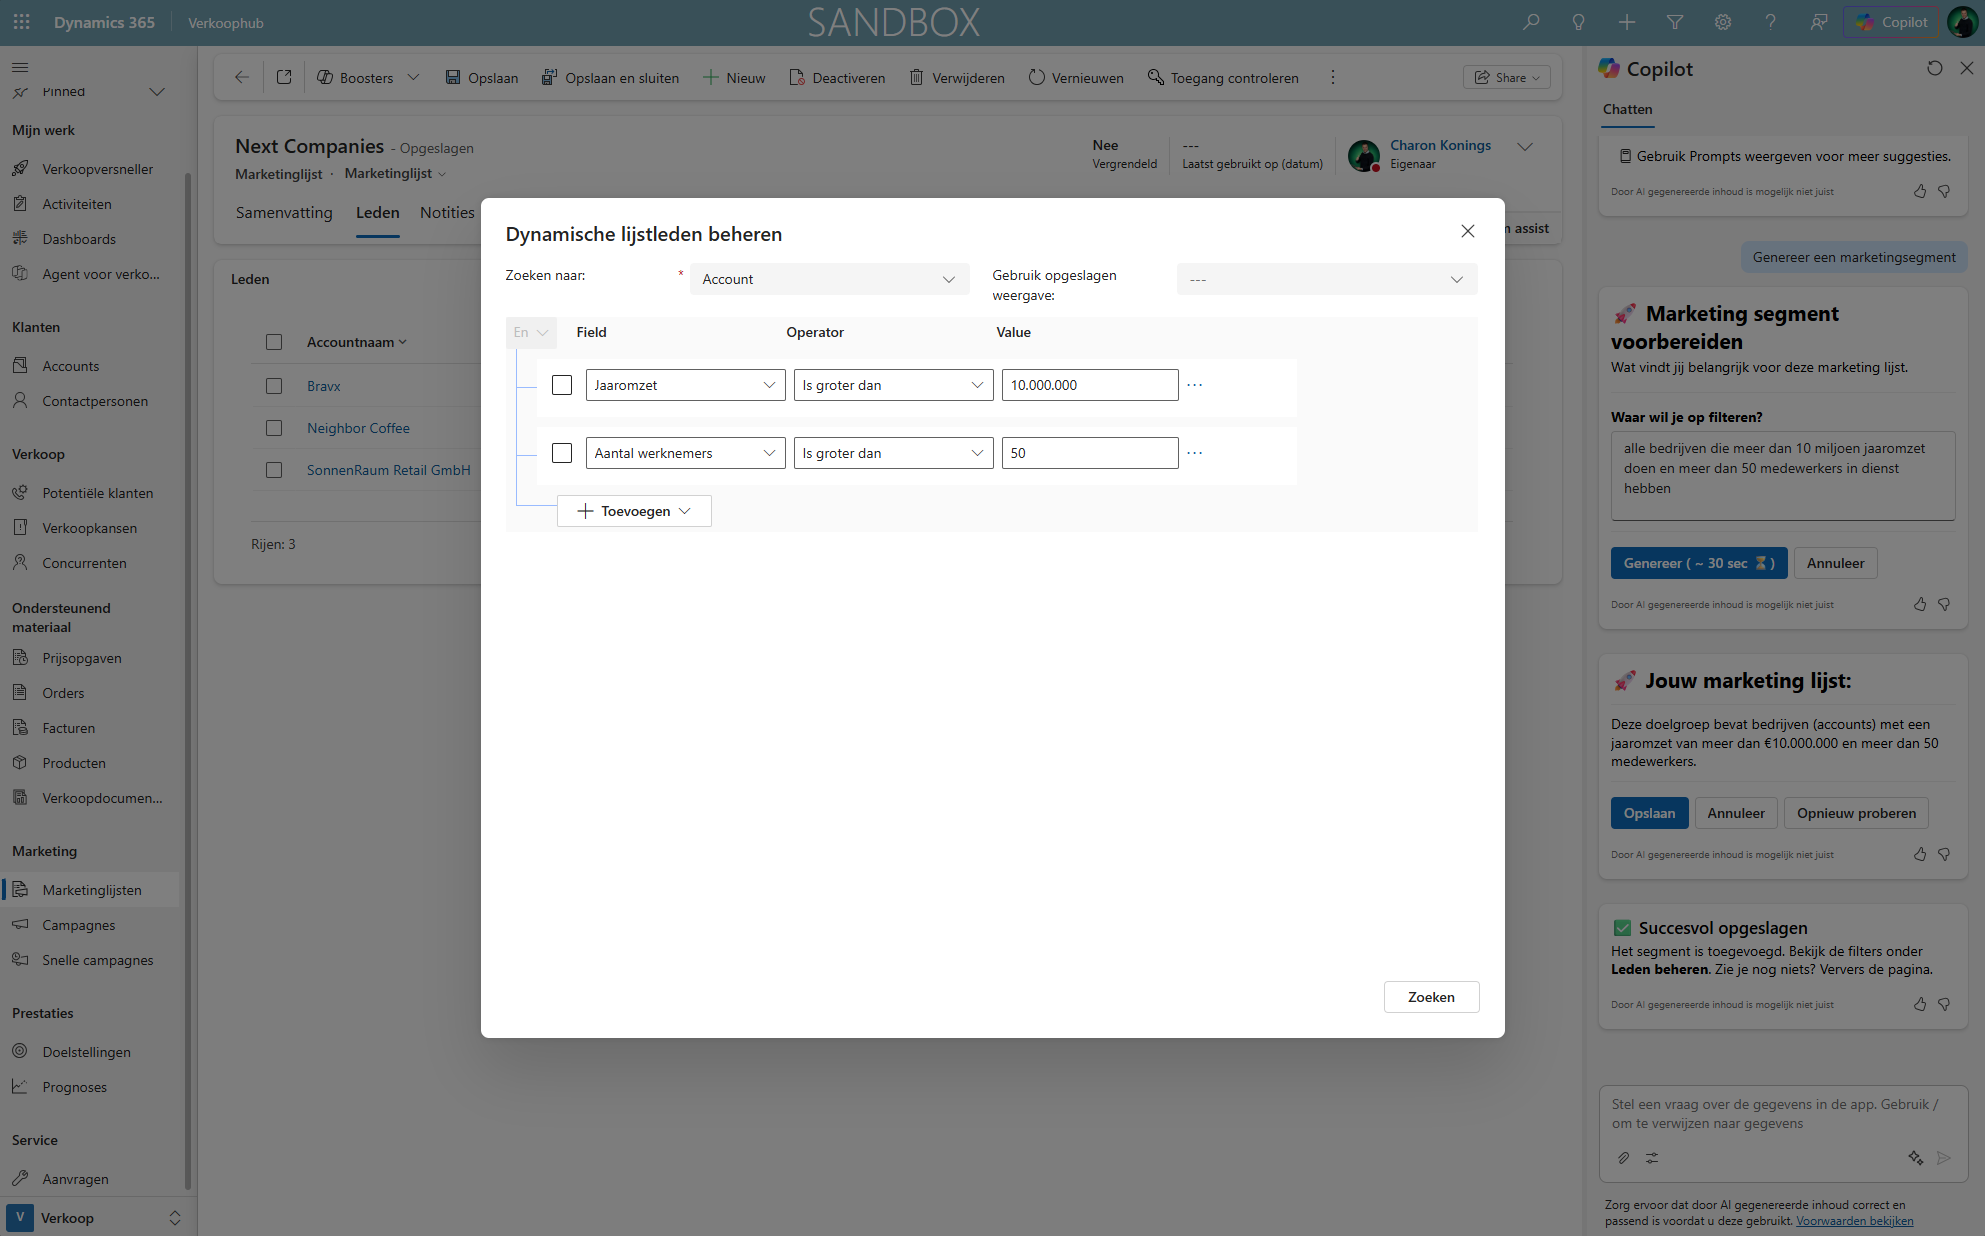Select the Neighbor Coffee row checkbox
The width and height of the screenshot is (1985, 1236).
[274, 428]
